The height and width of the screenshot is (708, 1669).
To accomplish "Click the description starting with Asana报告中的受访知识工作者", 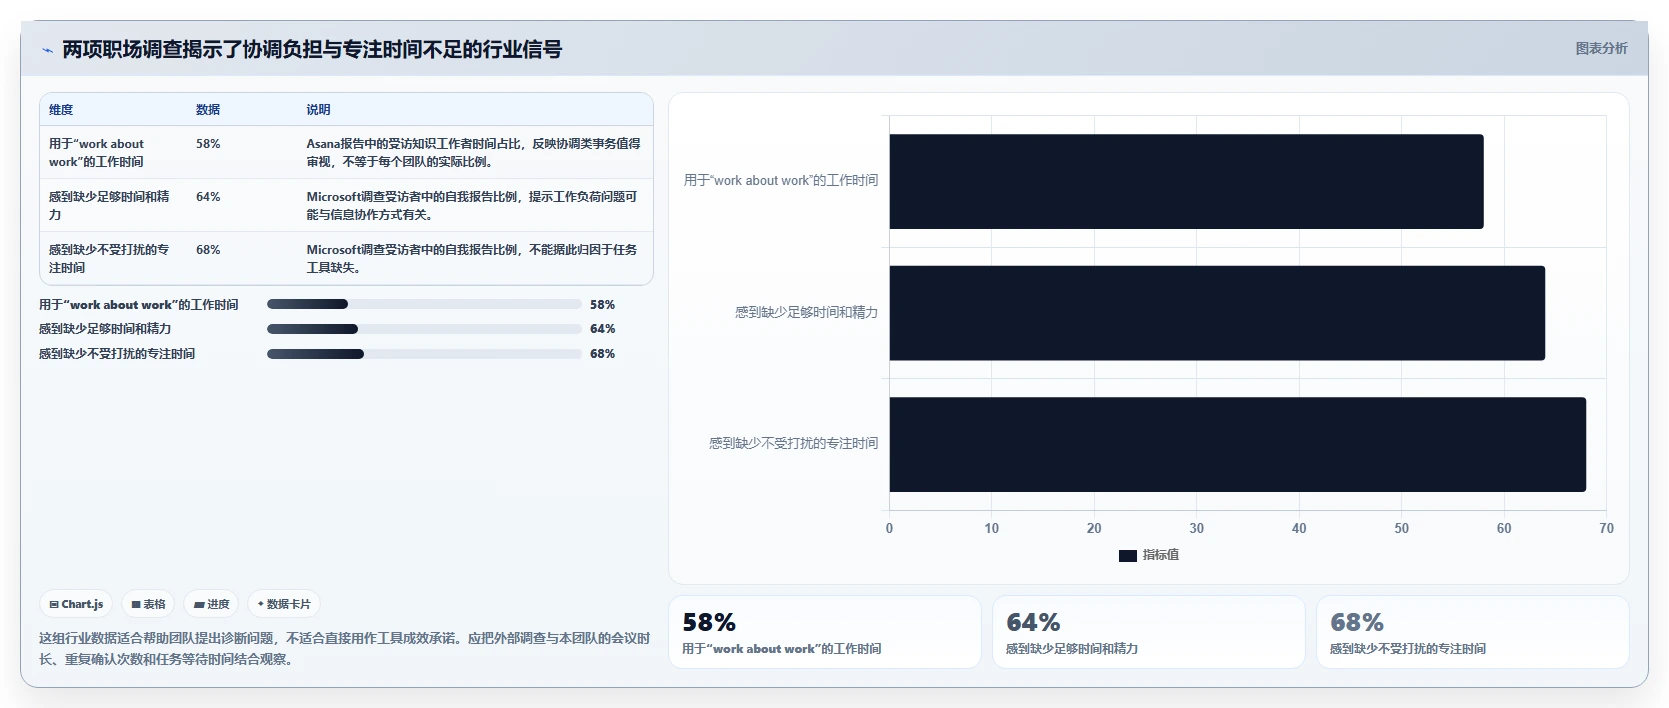I will pyautogui.click(x=473, y=153).
